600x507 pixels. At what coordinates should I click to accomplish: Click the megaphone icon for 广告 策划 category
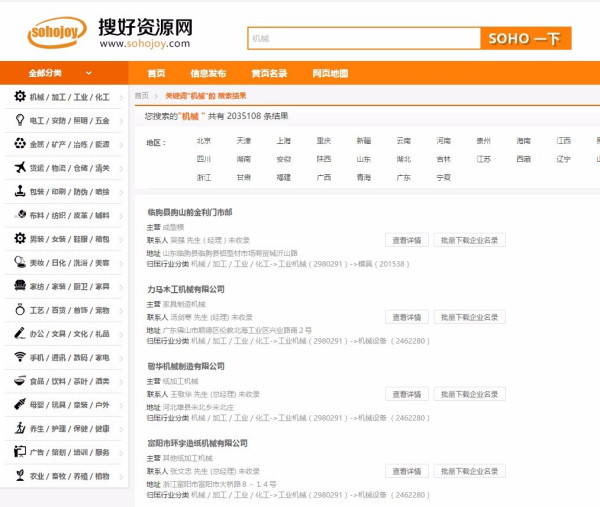19,452
